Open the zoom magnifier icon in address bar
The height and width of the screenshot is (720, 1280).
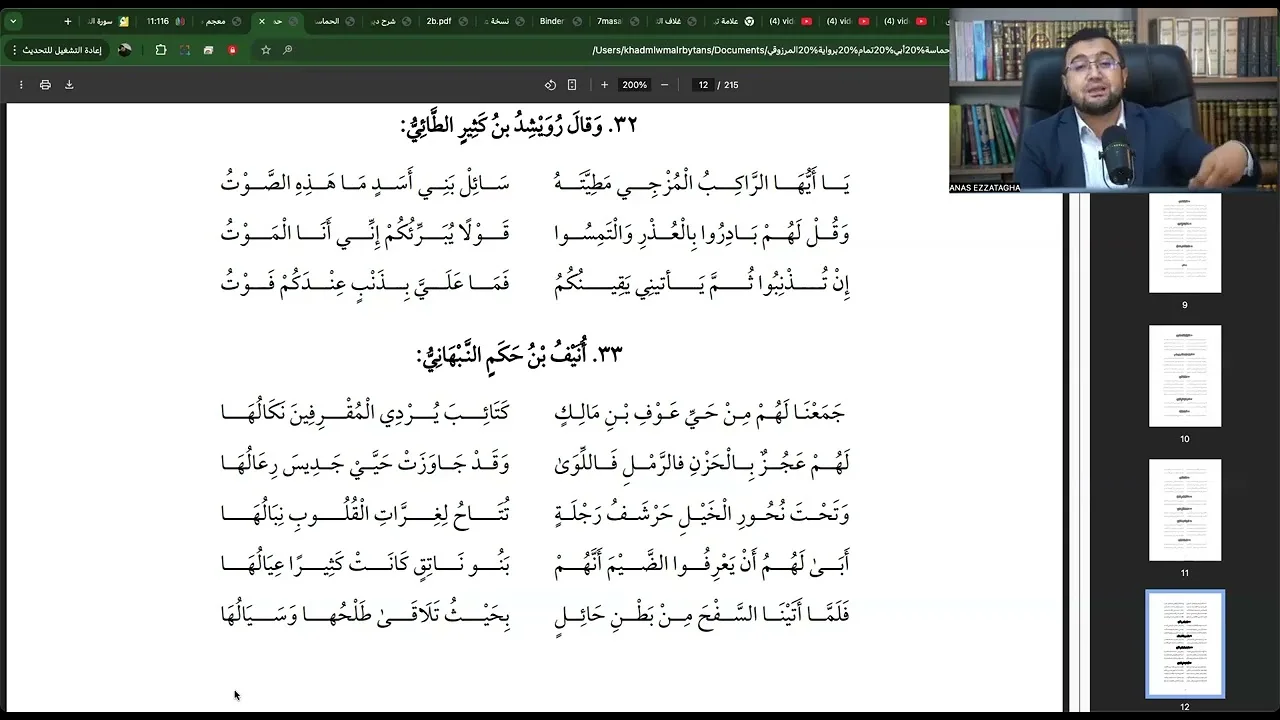(288, 50)
